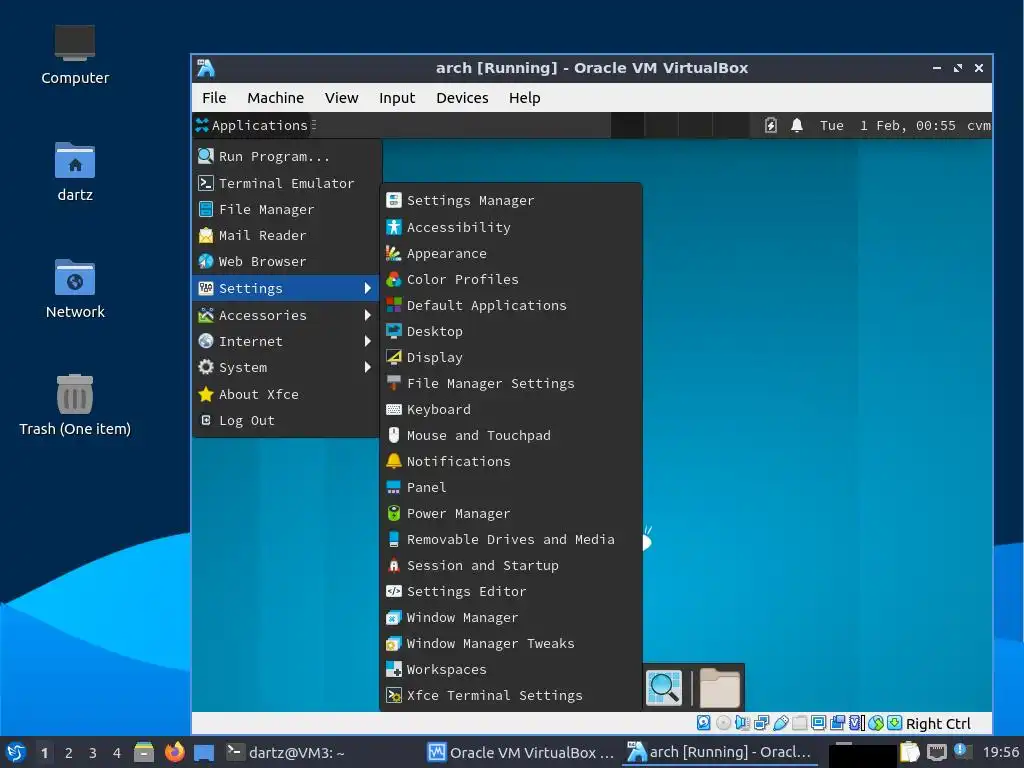Viewport: 1024px width, 768px height.
Task: Open VirtualBox Devices menu
Action: (462, 98)
